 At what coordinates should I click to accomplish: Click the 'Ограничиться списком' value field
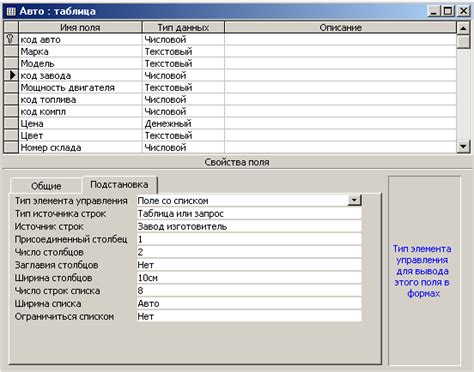[x=249, y=316]
